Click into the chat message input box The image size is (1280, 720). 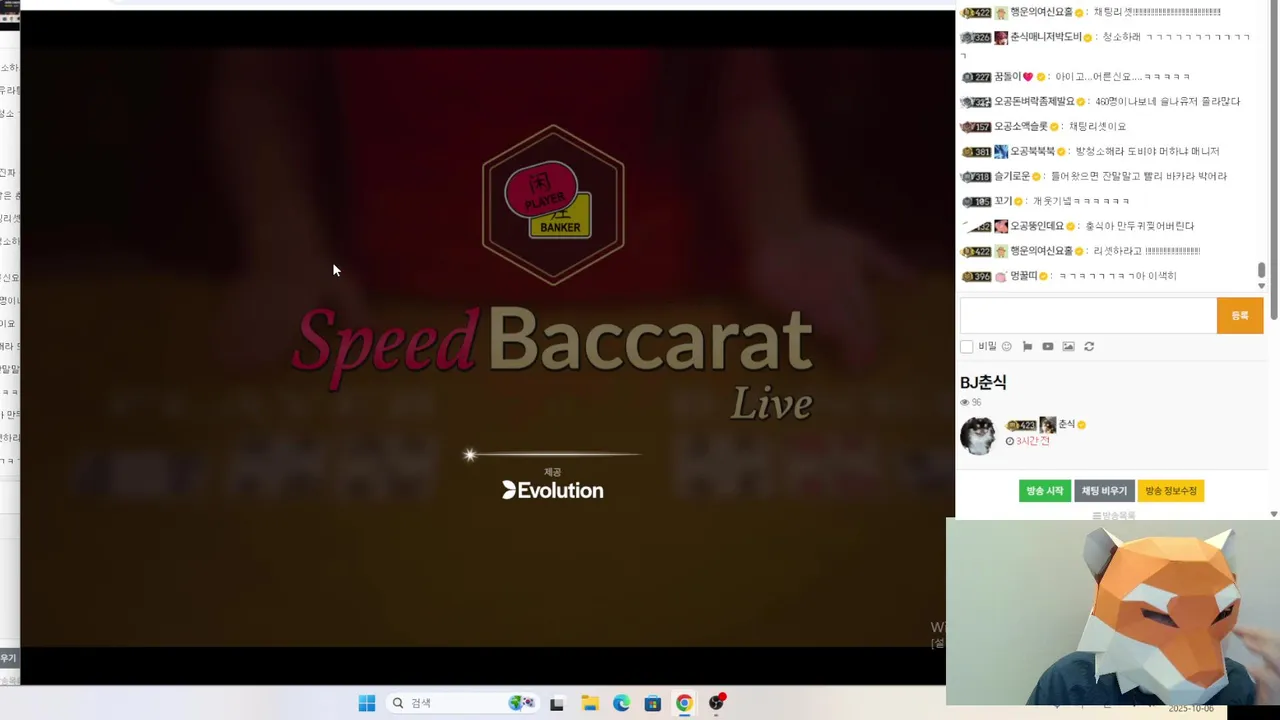tap(1088, 315)
